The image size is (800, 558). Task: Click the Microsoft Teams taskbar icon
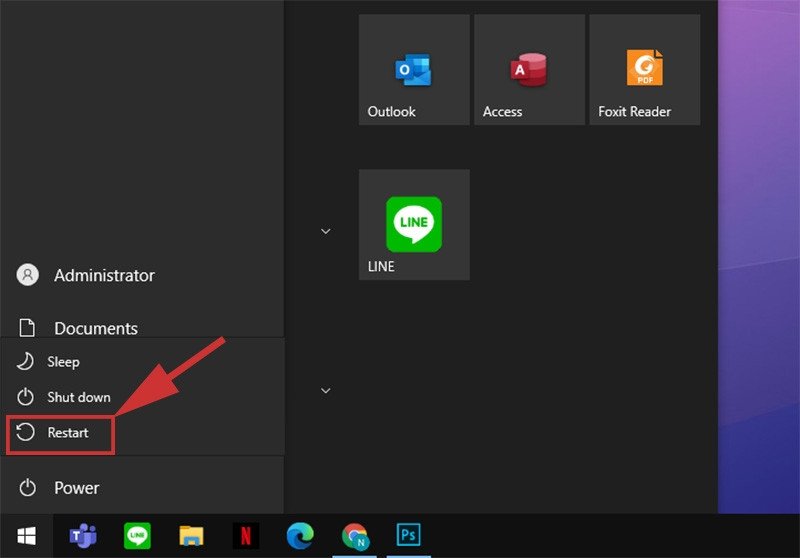[x=83, y=536]
